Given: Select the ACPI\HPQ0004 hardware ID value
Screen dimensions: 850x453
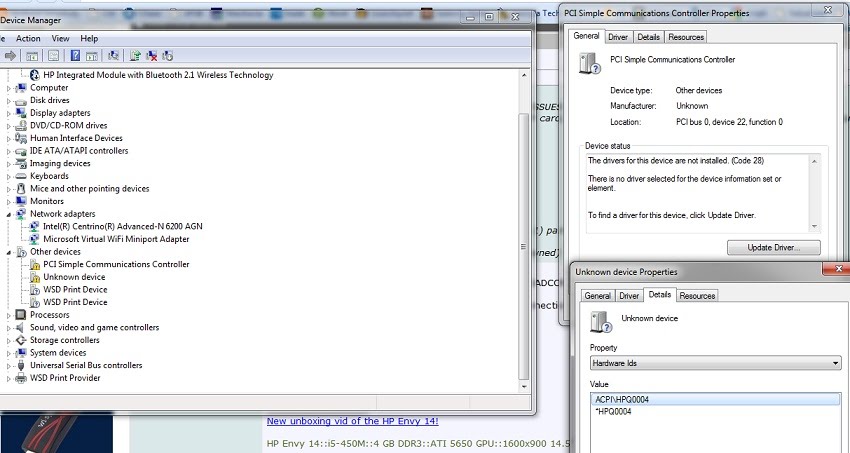Looking at the screenshot, I should (x=715, y=399).
